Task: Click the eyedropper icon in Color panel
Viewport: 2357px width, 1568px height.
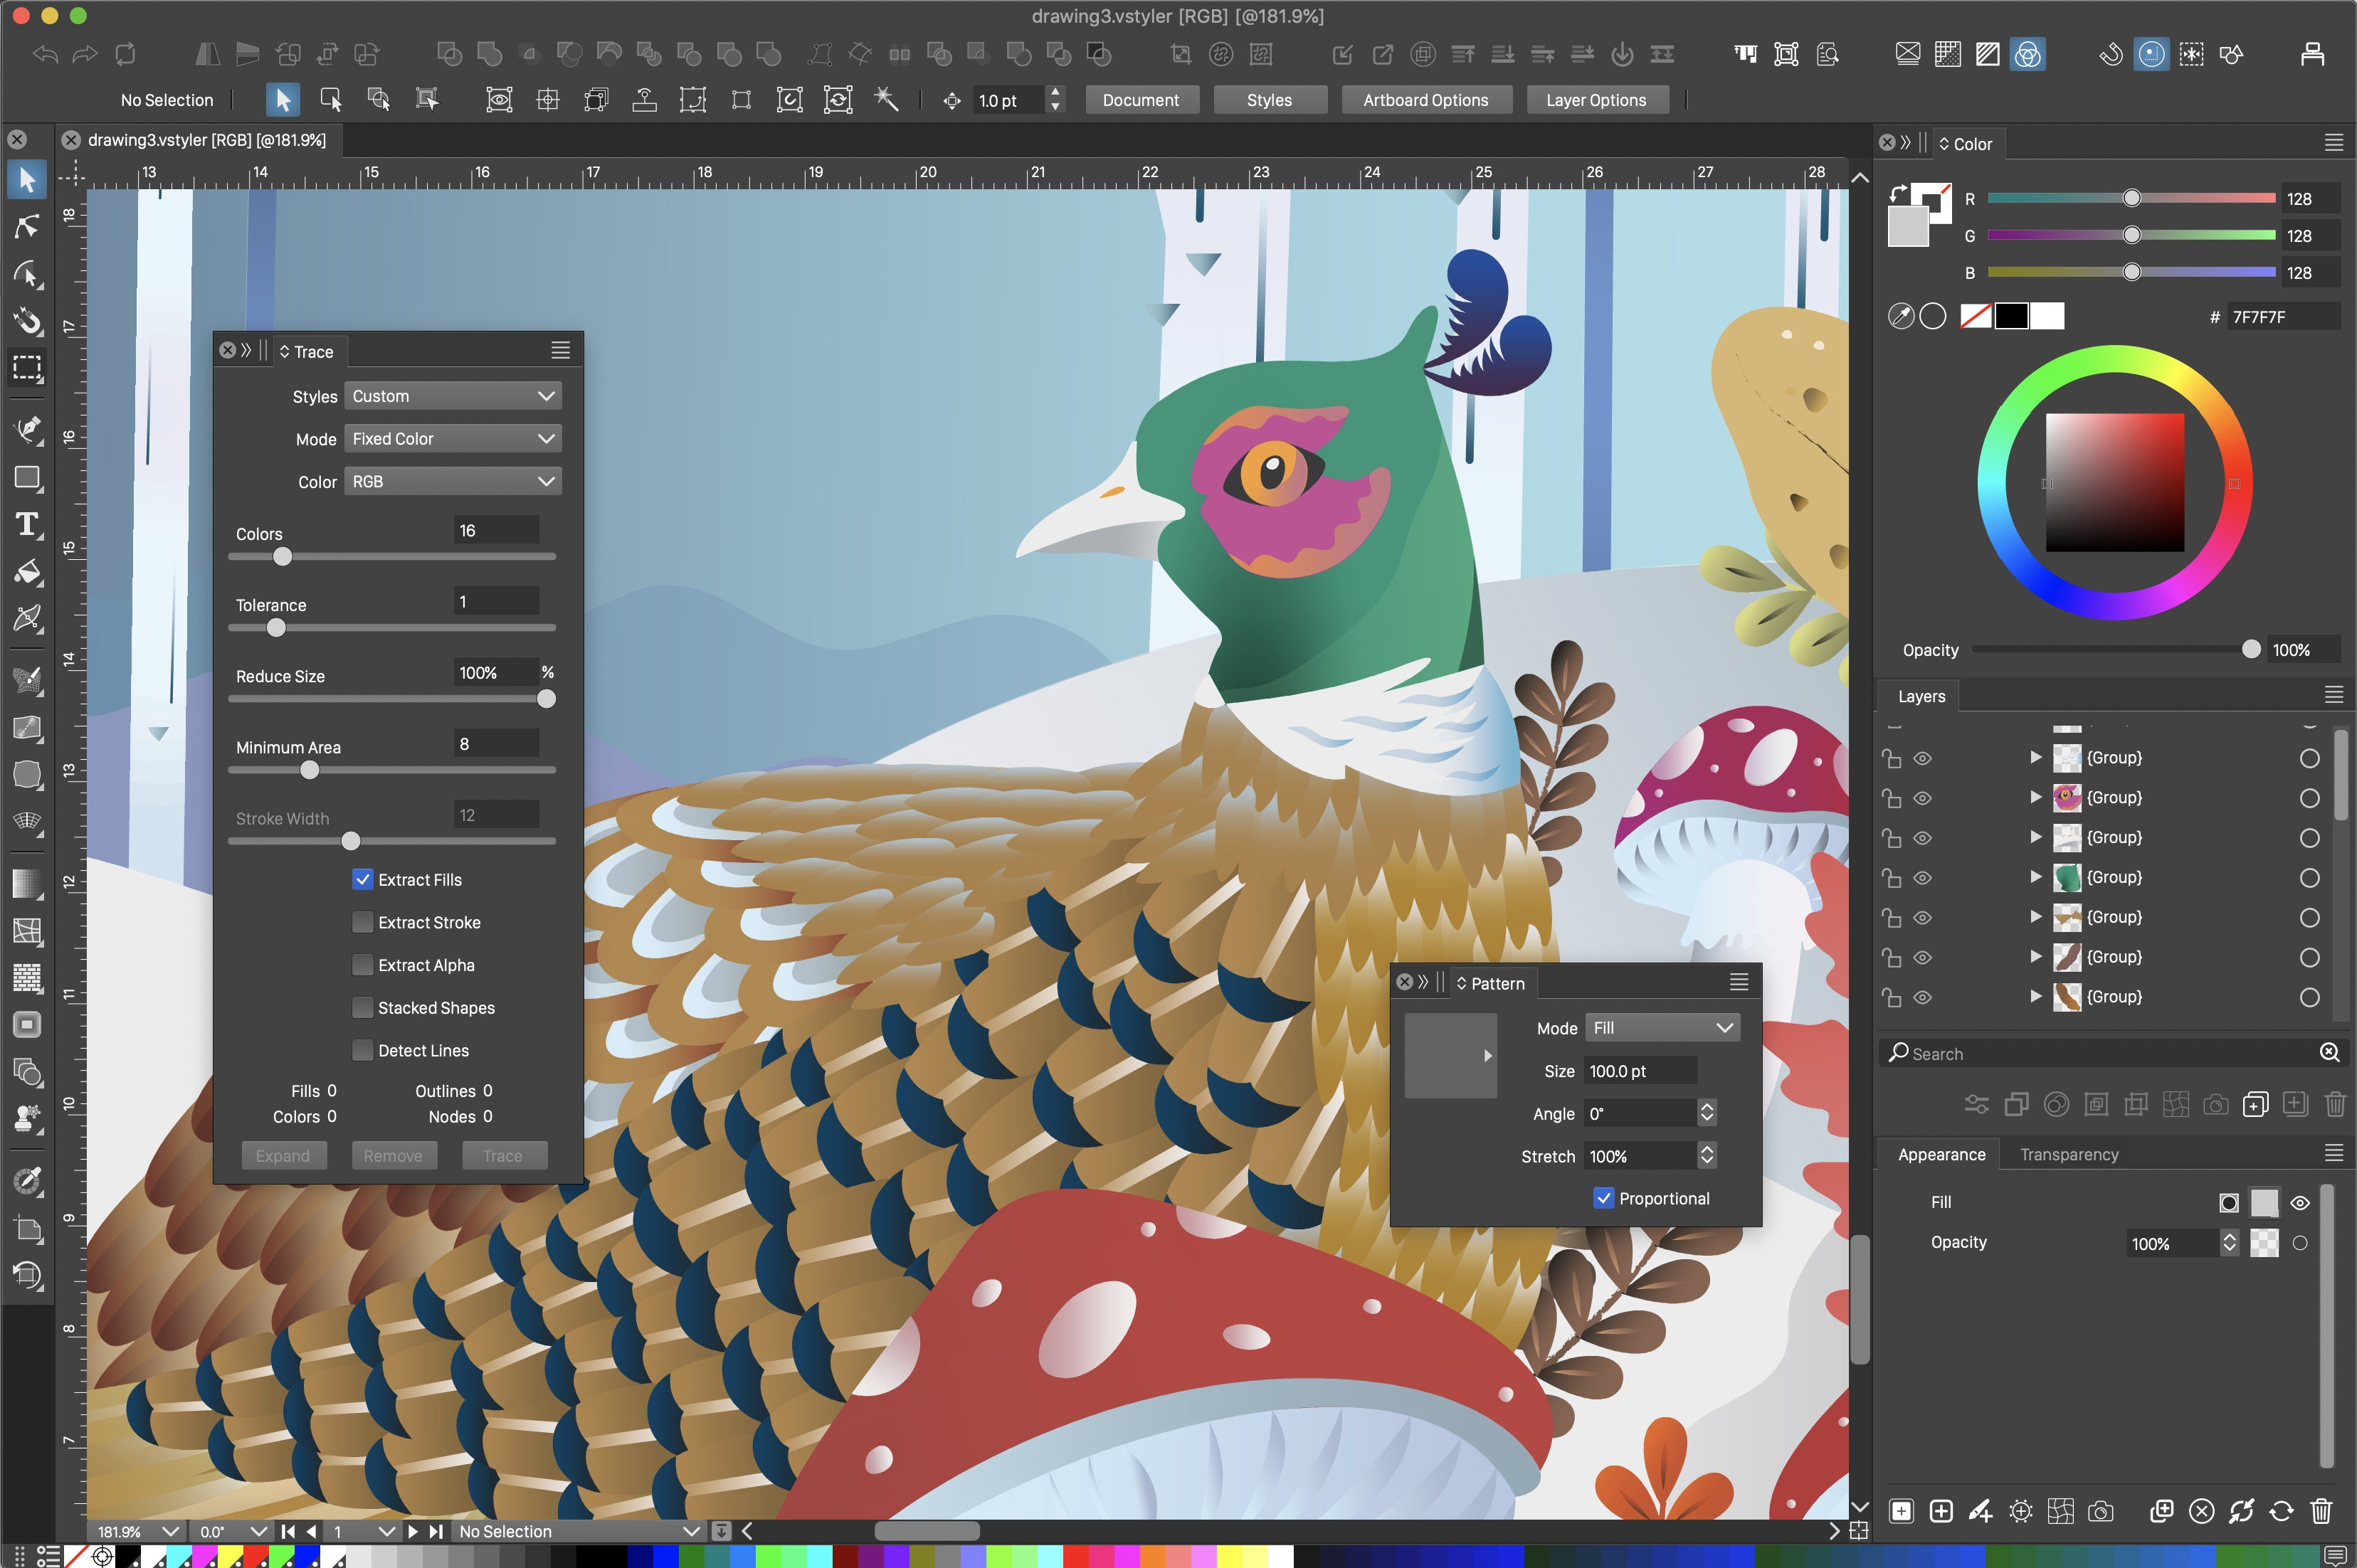Action: coord(1900,316)
